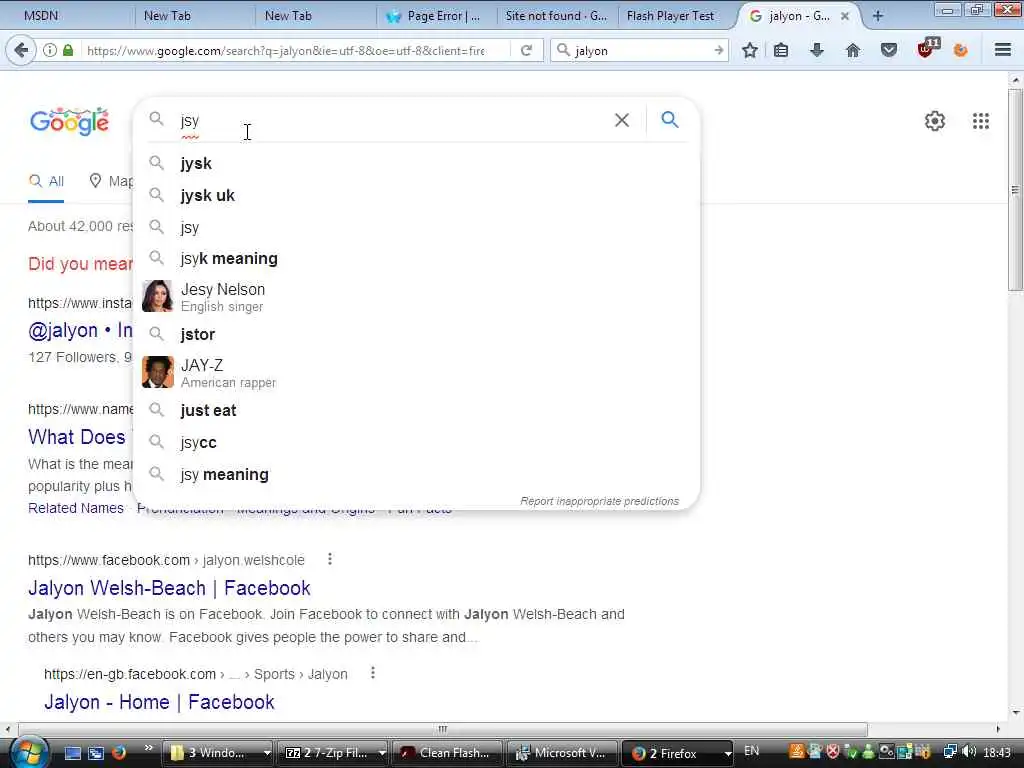Submit the Firefox search box arrow

(x=718, y=50)
